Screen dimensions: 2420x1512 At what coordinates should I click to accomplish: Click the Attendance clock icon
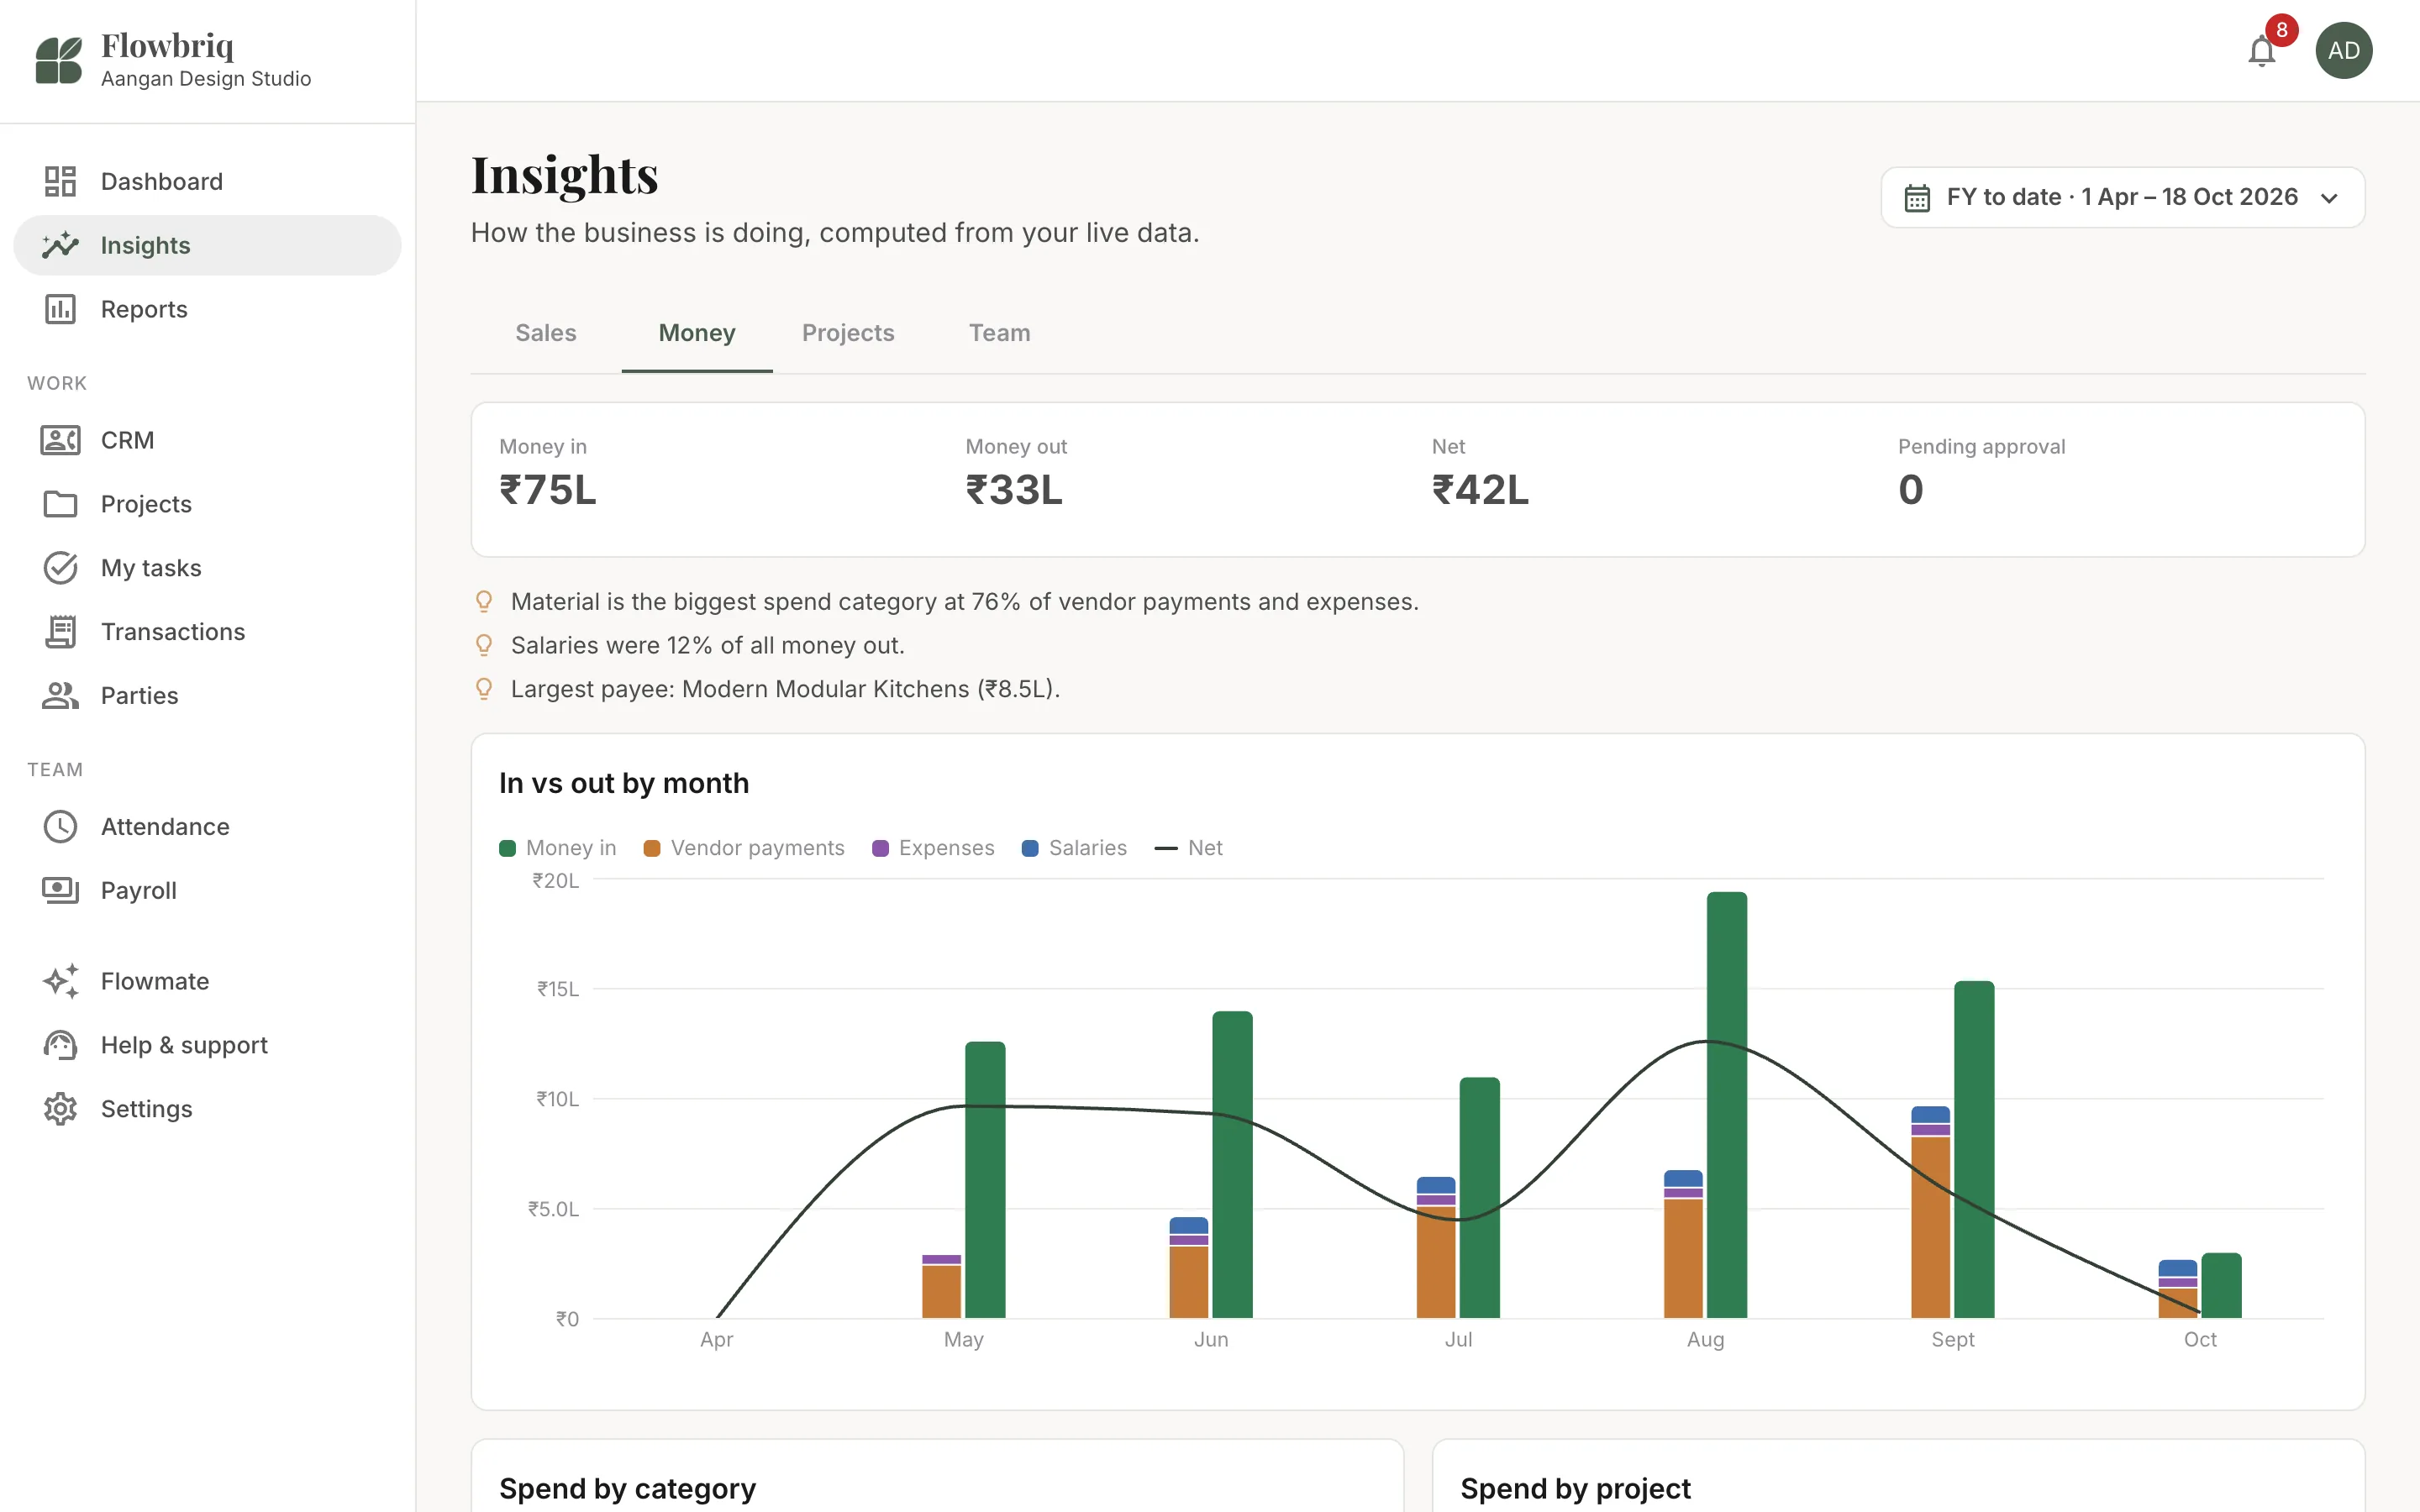(x=60, y=827)
